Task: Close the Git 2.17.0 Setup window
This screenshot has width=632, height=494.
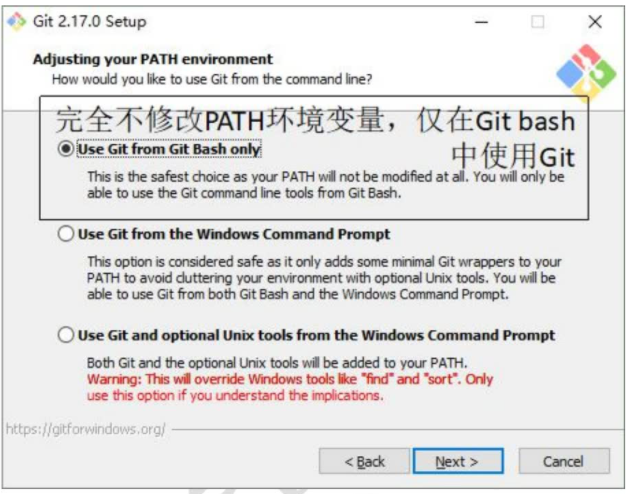Action: click(595, 22)
